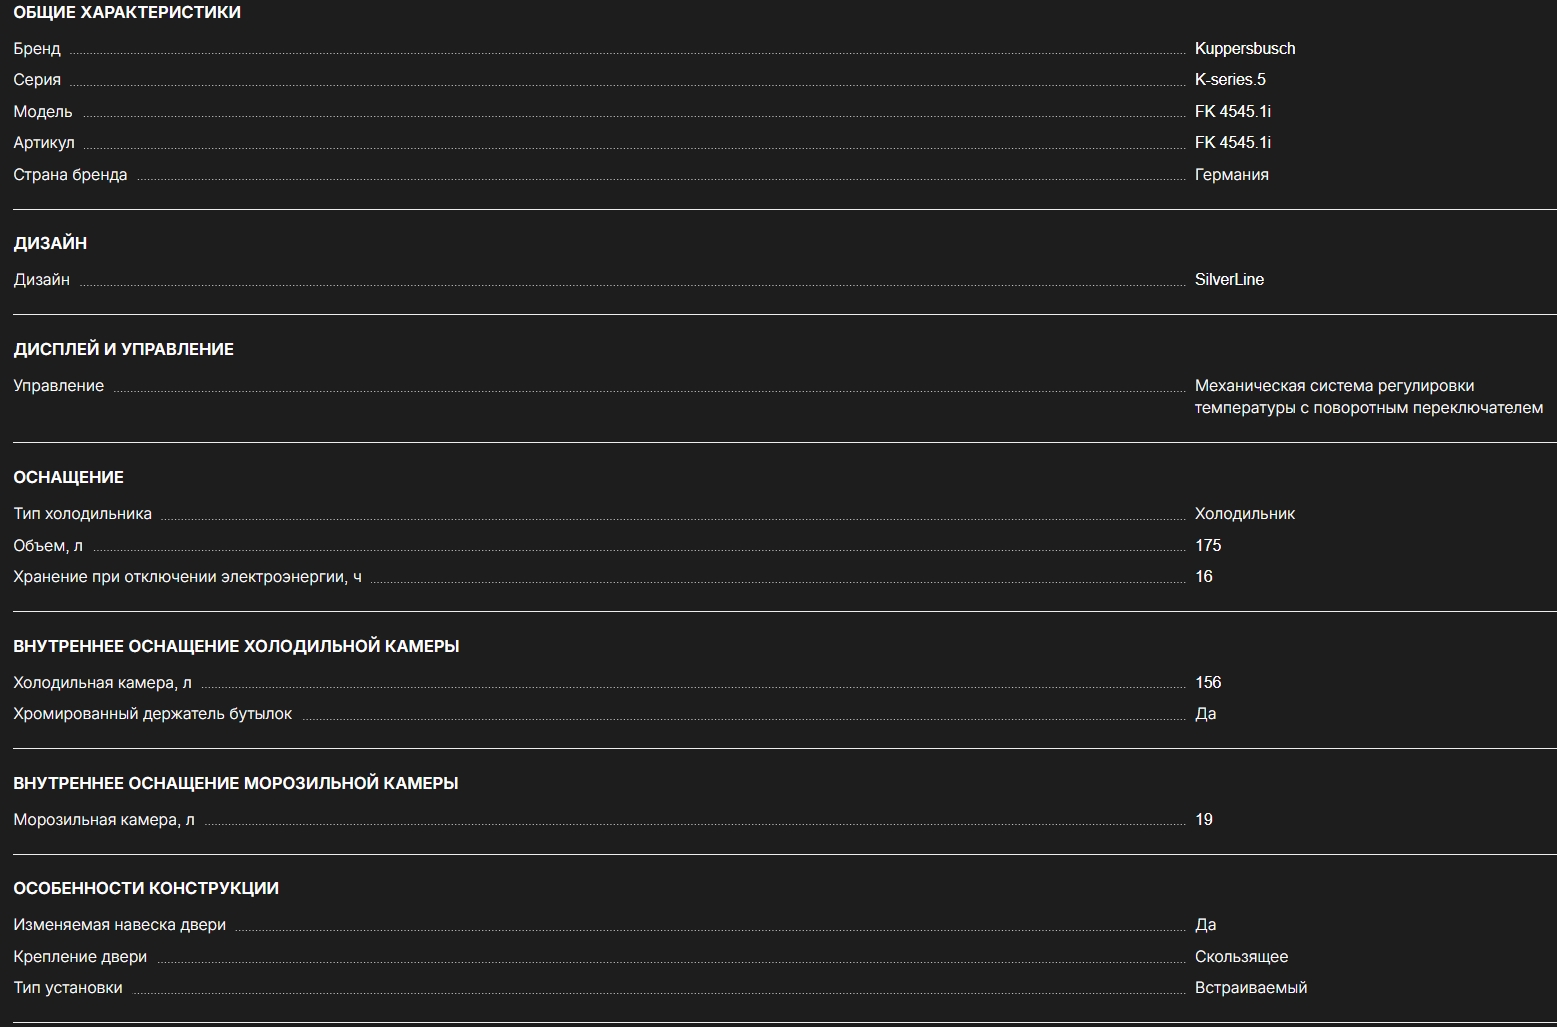Click the Морозильная камера value 19
This screenshot has width=1557, height=1027.
click(x=1203, y=819)
